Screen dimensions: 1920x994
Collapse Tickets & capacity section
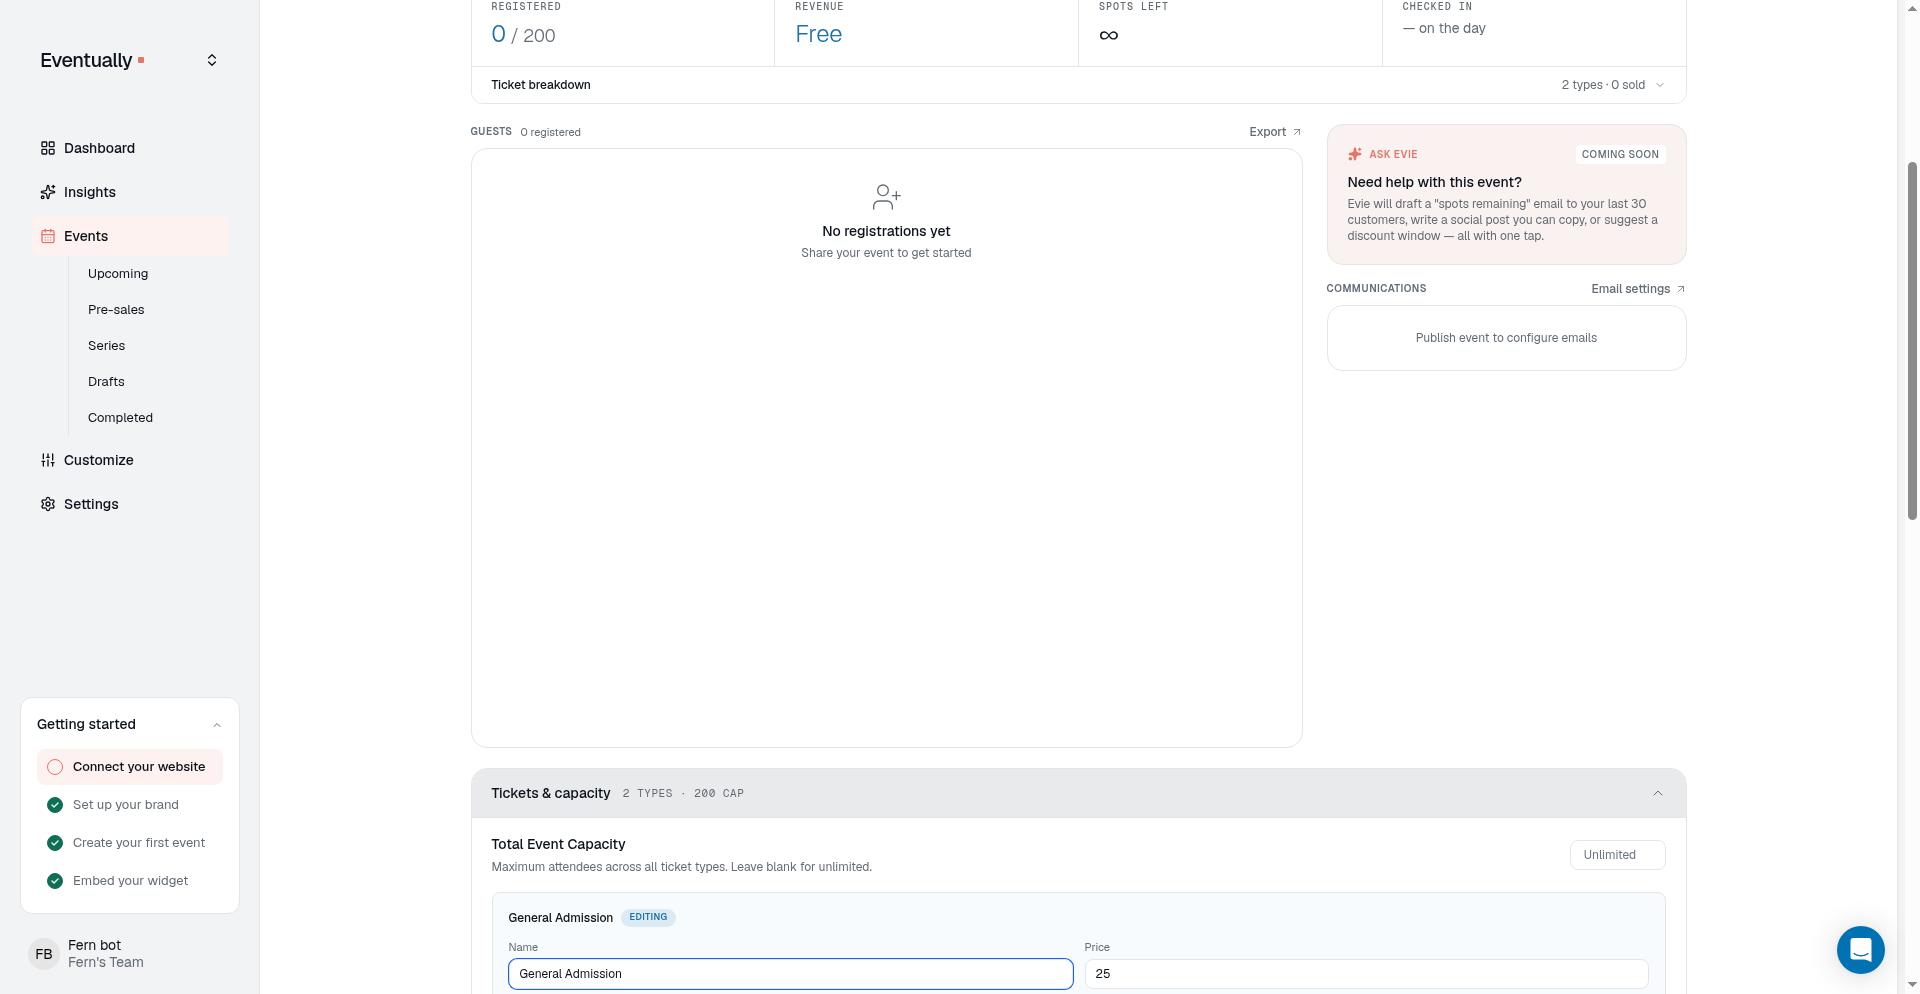coord(1657,793)
